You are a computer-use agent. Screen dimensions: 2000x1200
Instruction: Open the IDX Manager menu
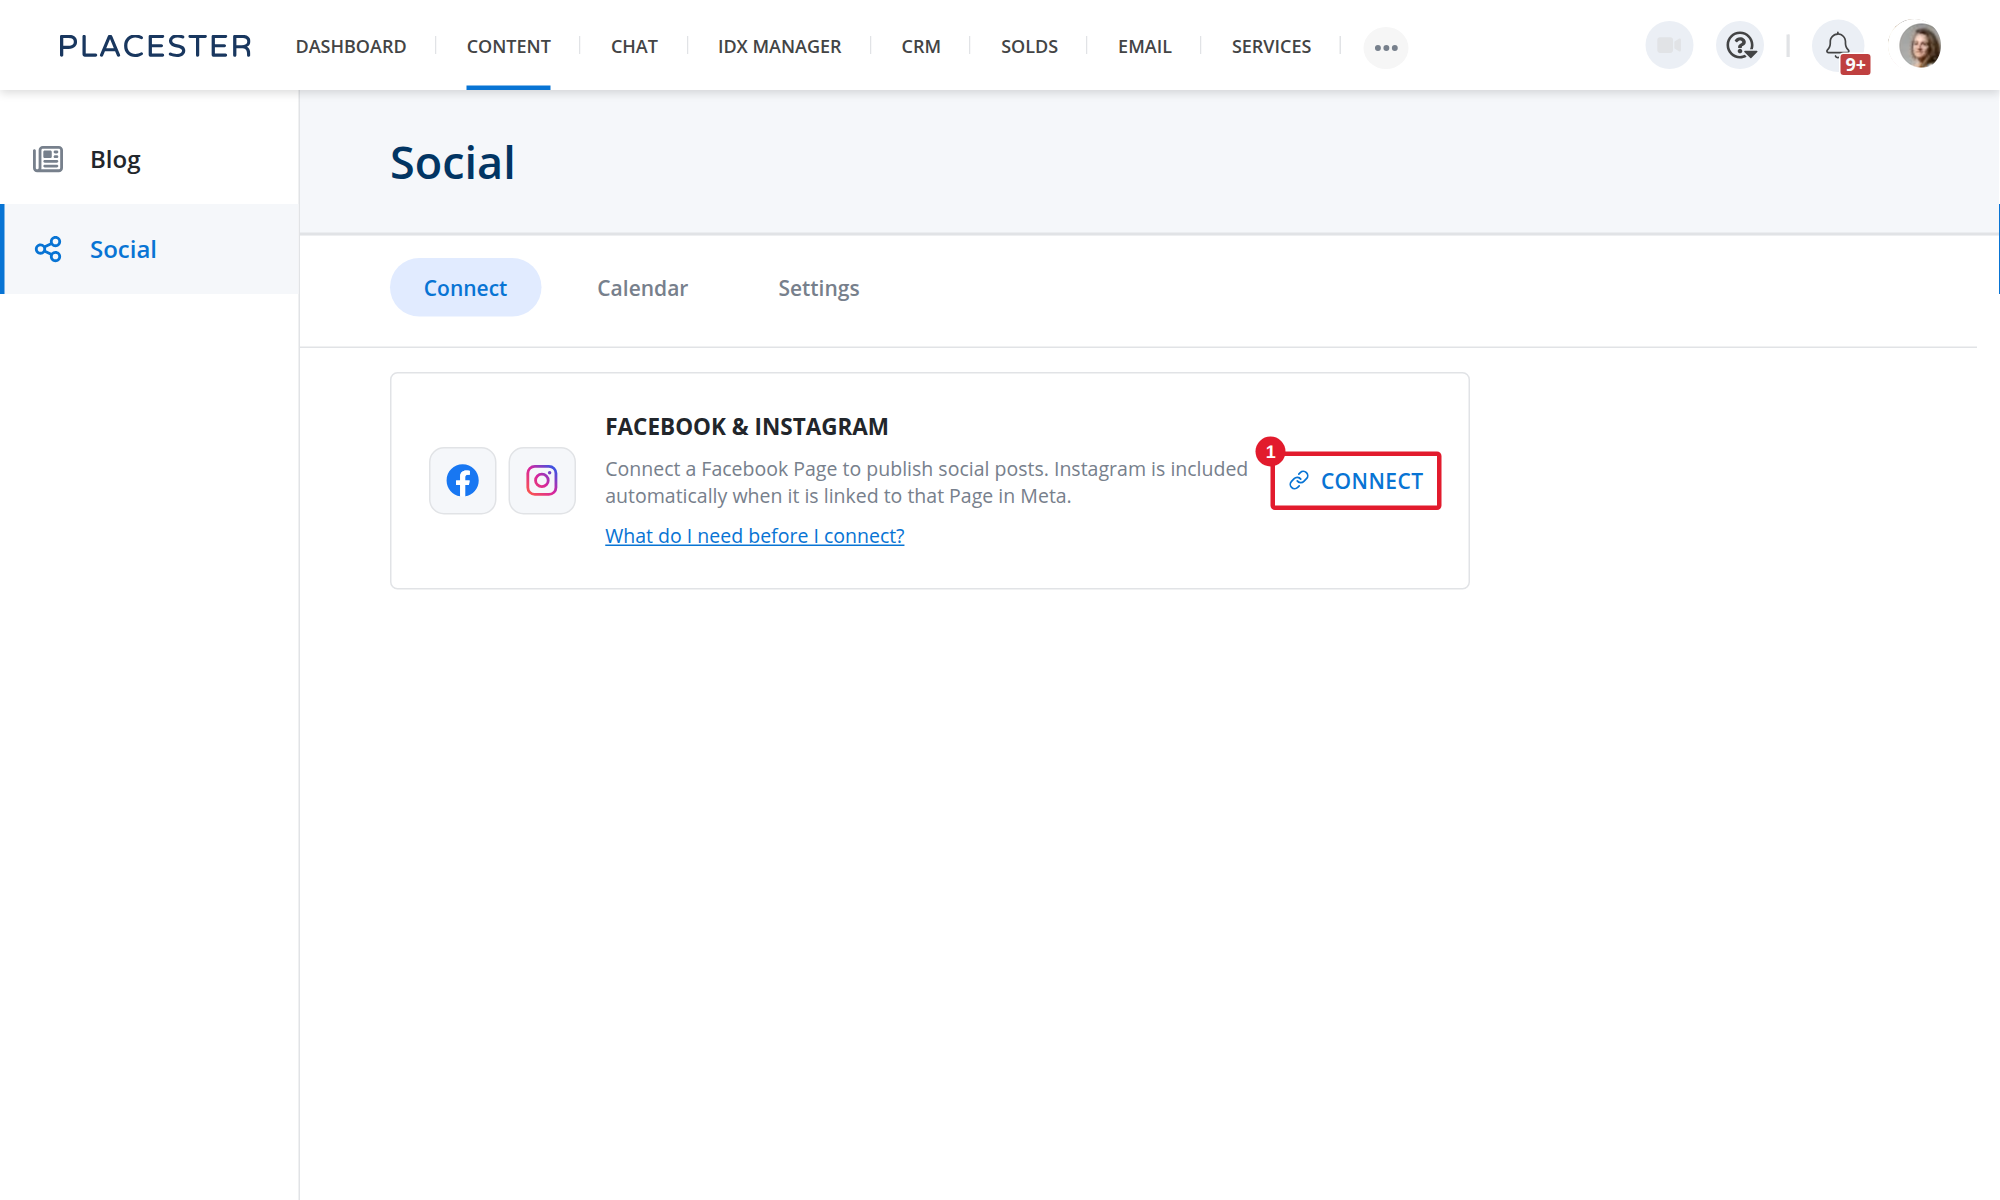pos(779,46)
